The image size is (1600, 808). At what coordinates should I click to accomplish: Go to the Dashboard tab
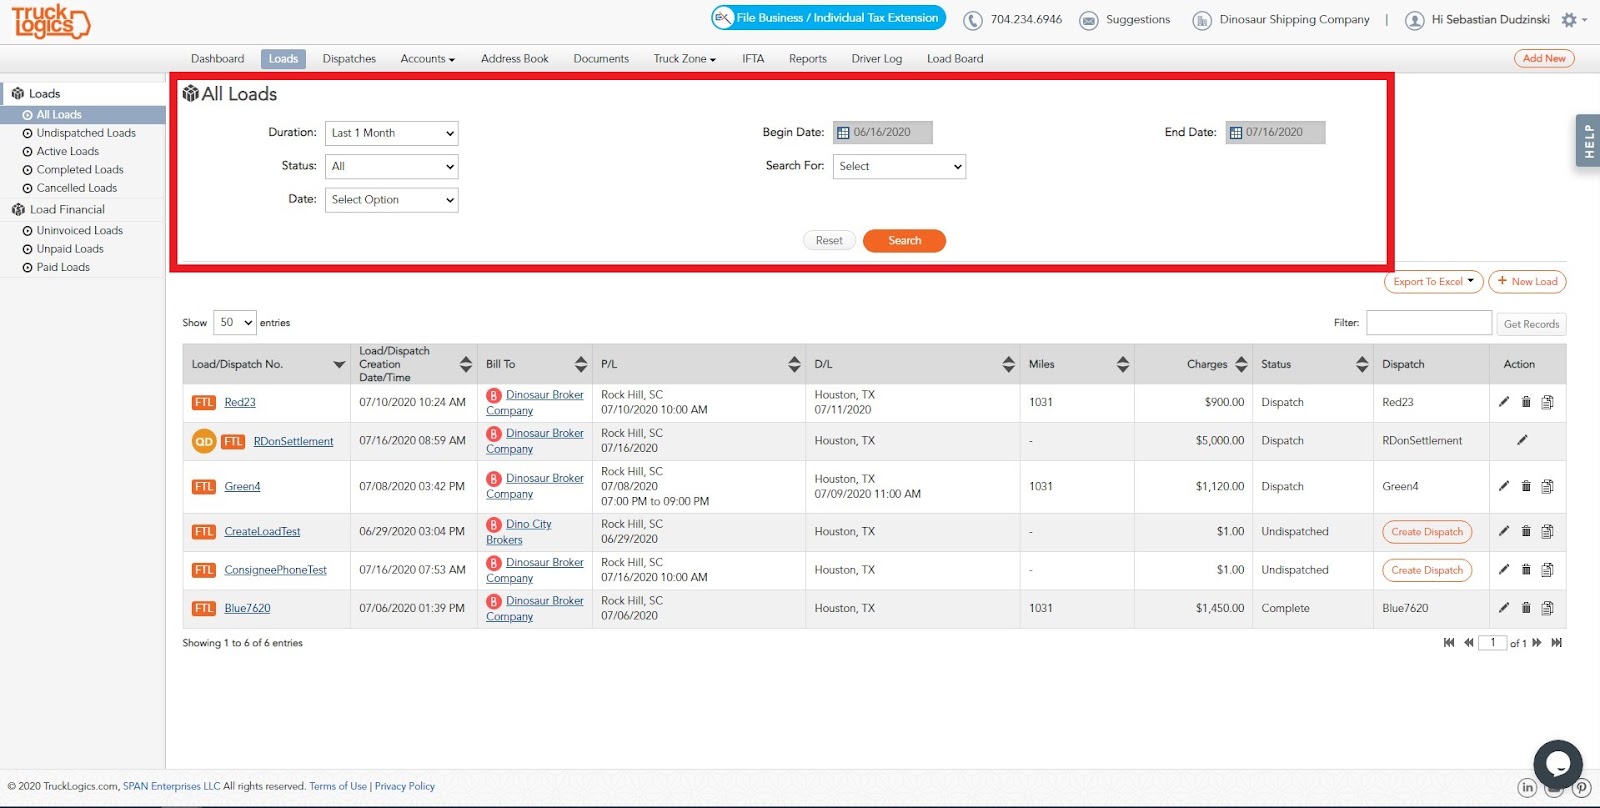pos(218,59)
